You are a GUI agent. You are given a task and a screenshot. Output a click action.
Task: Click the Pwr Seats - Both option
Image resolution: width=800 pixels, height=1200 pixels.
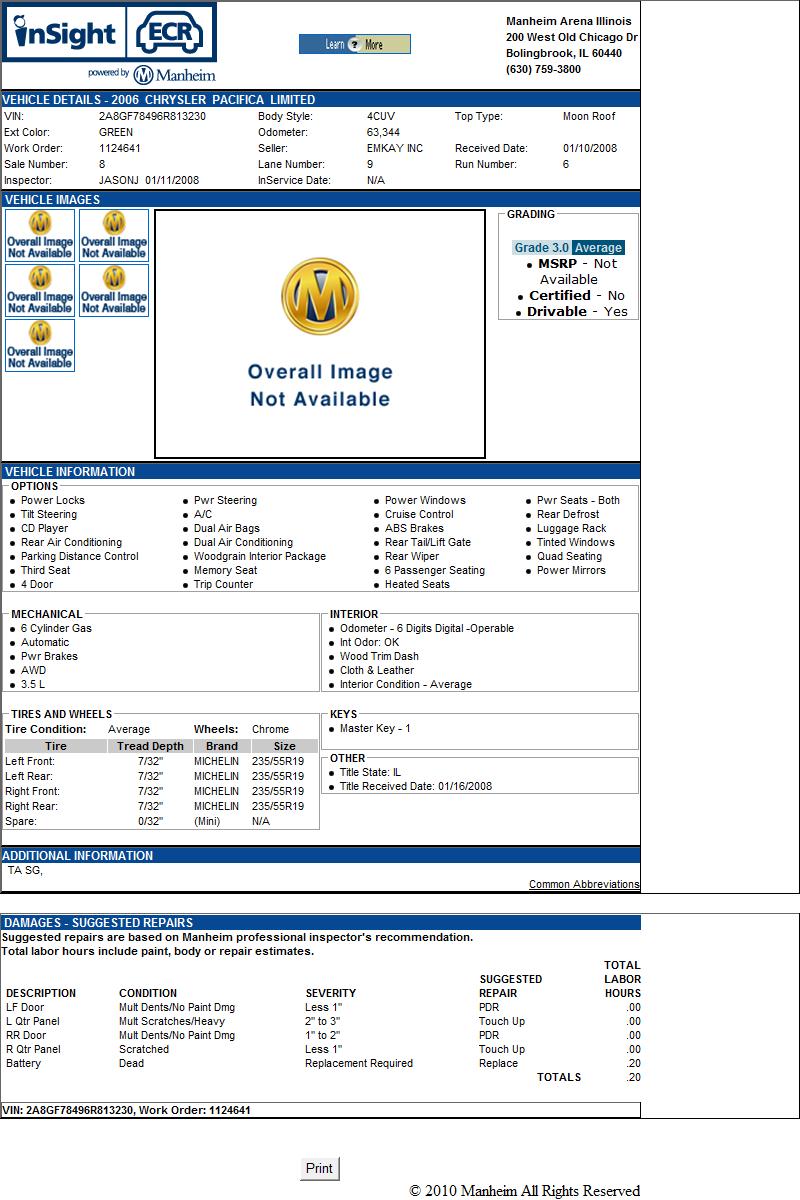tap(578, 500)
